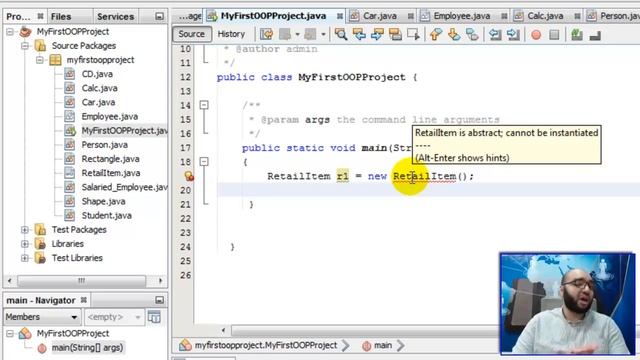640x360 pixels.
Task: Switch to Source view
Action: click(x=191, y=34)
